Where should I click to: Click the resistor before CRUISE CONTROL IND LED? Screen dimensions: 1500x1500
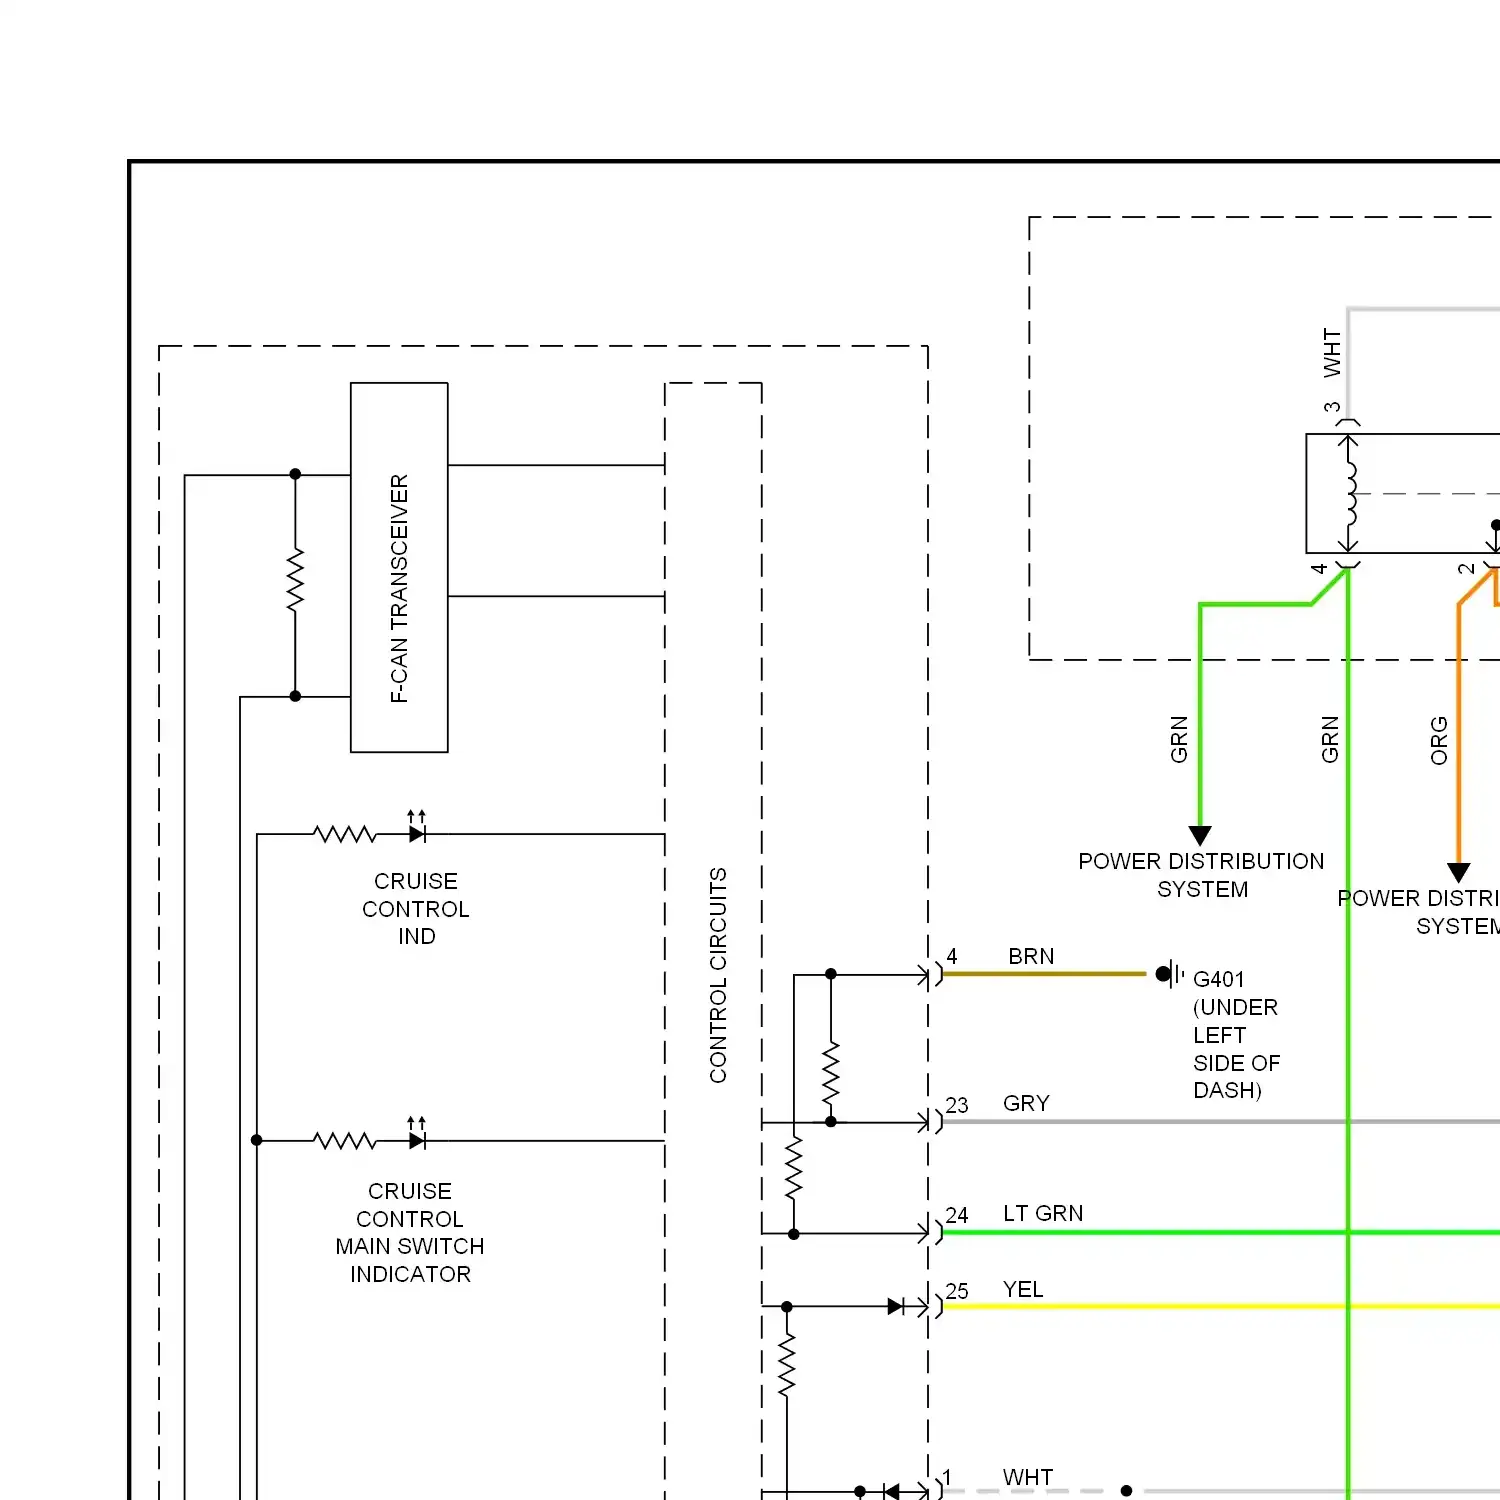click(x=344, y=834)
